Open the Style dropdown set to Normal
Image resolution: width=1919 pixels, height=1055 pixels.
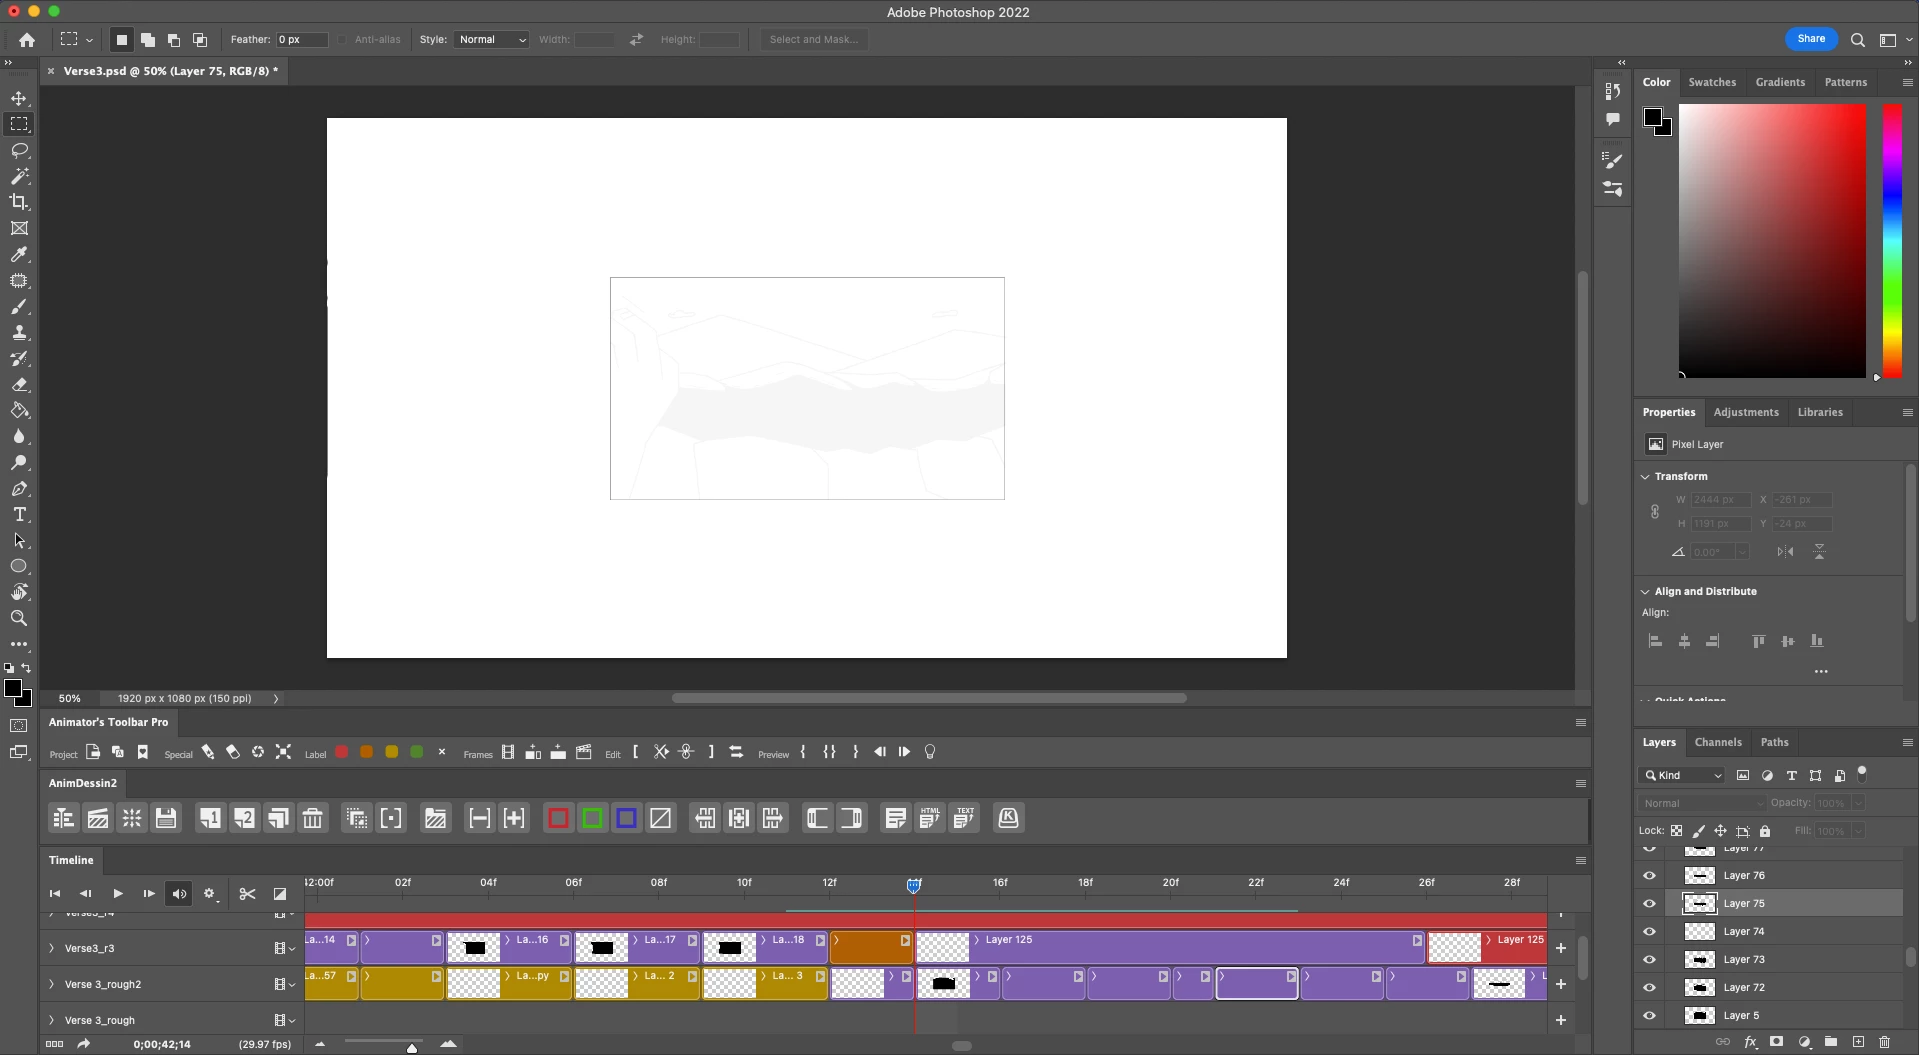pyautogui.click(x=491, y=40)
